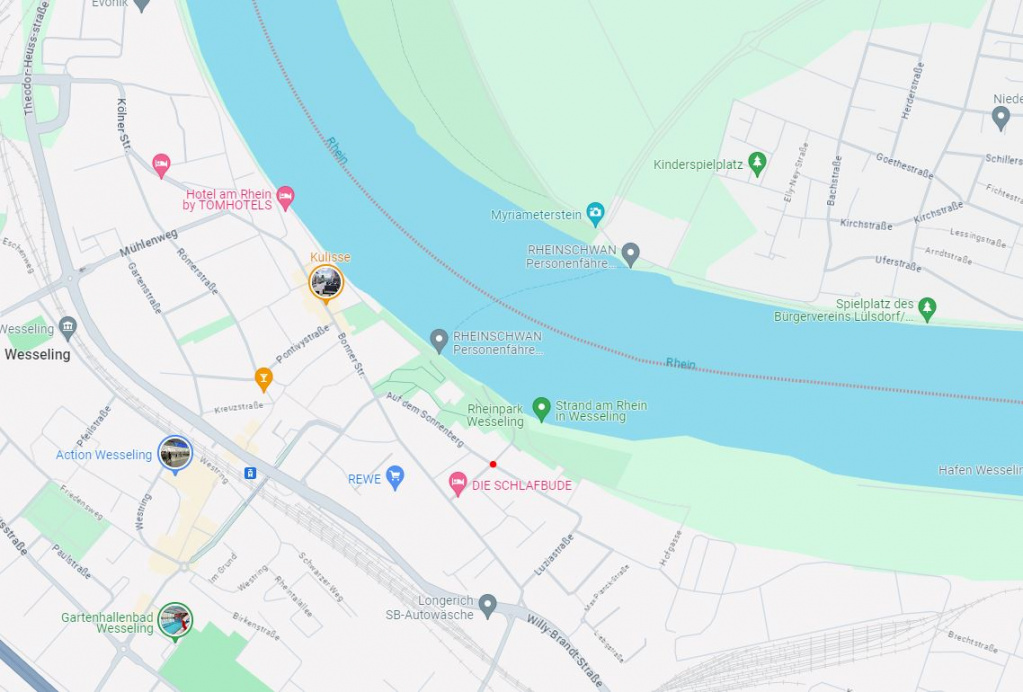The width and height of the screenshot is (1023, 692).
Task: Click the RHEINSCHWAN Personenfähre pin on west bank
Action: [x=439, y=340]
